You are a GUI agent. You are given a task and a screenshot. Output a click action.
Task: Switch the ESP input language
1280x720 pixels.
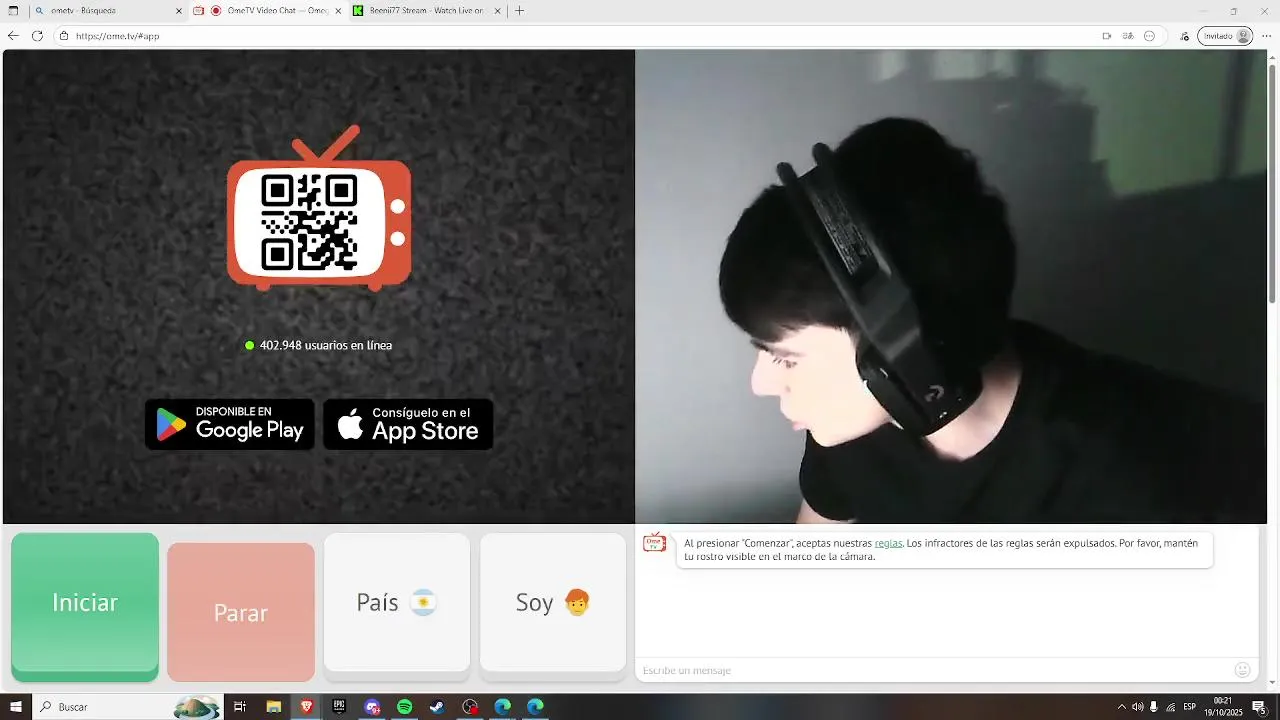(x=1190, y=707)
